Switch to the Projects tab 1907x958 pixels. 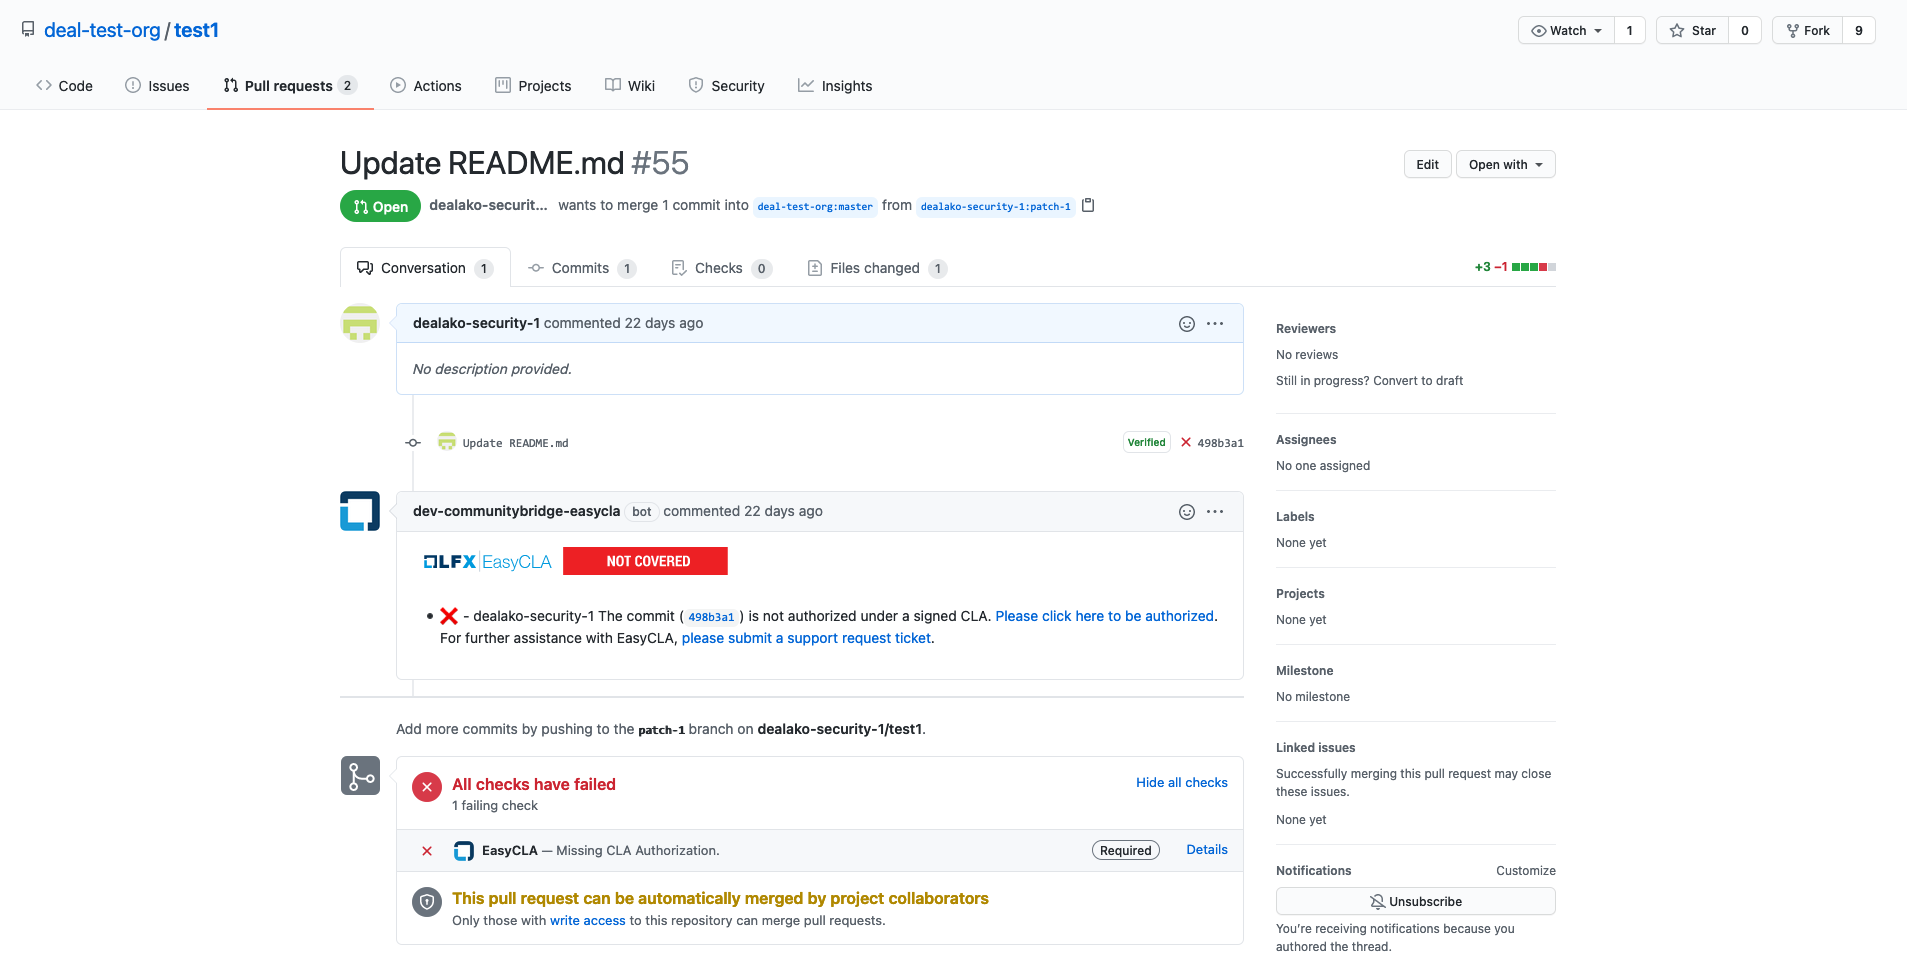pyautogui.click(x=533, y=86)
